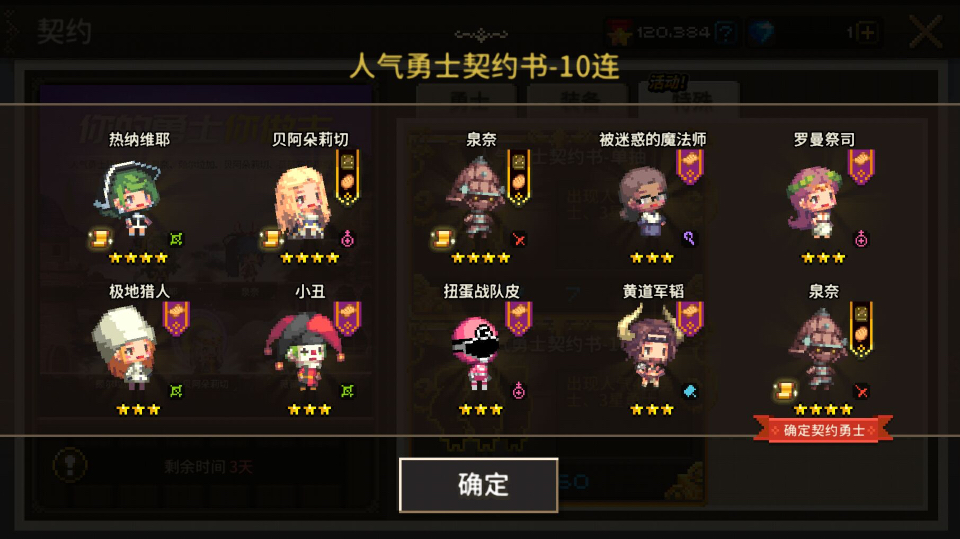Close the contract screen with X
This screenshot has height=539, width=960.
tap(925, 32)
